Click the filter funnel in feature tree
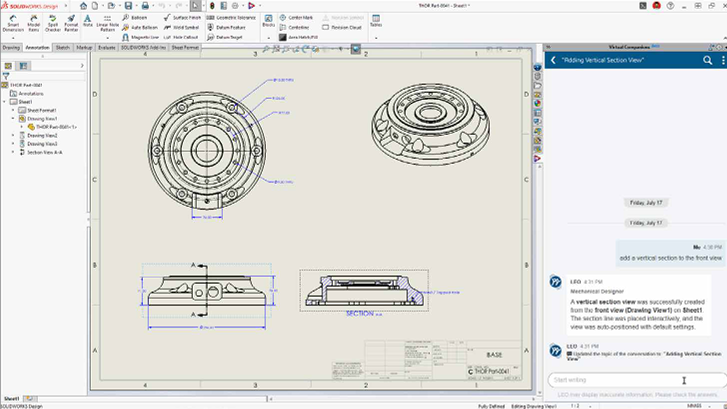This screenshot has height=409, width=727. click(x=6, y=76)
